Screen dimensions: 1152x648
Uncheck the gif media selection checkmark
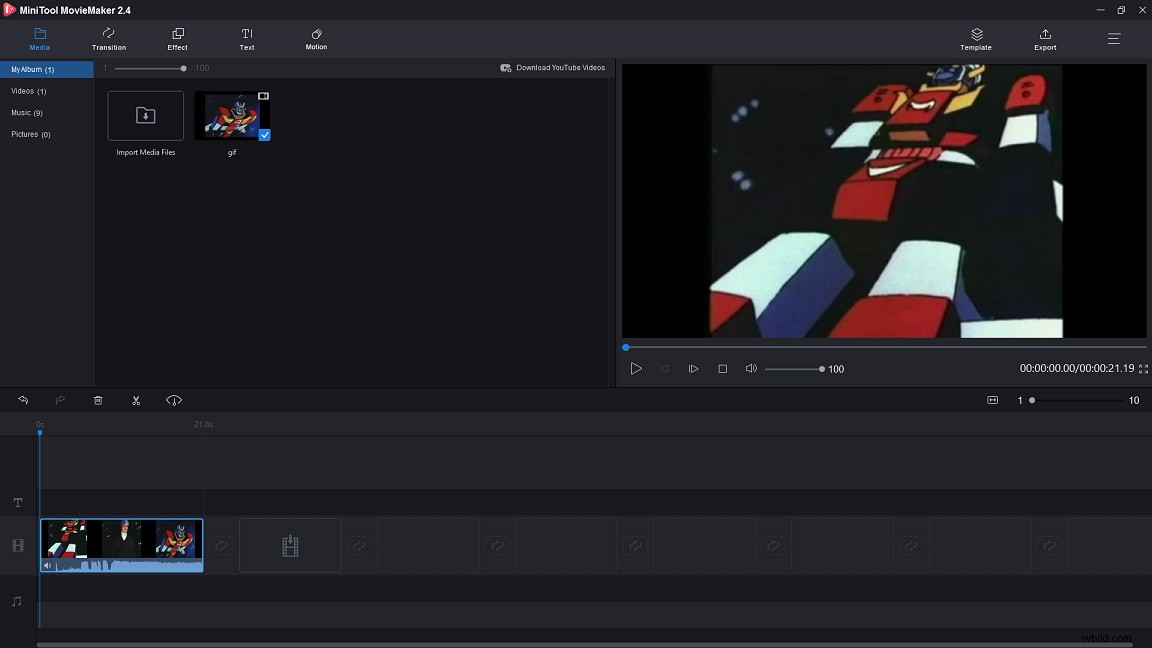coord(264,135)
